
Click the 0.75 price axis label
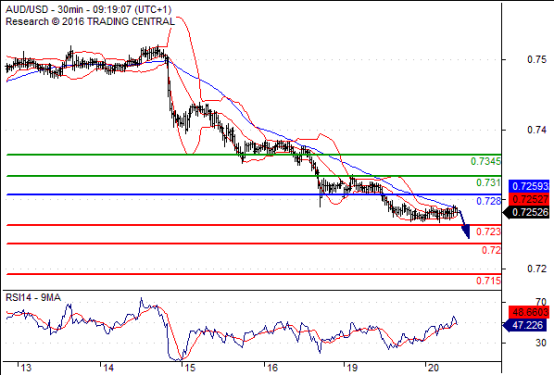(537, 59)
